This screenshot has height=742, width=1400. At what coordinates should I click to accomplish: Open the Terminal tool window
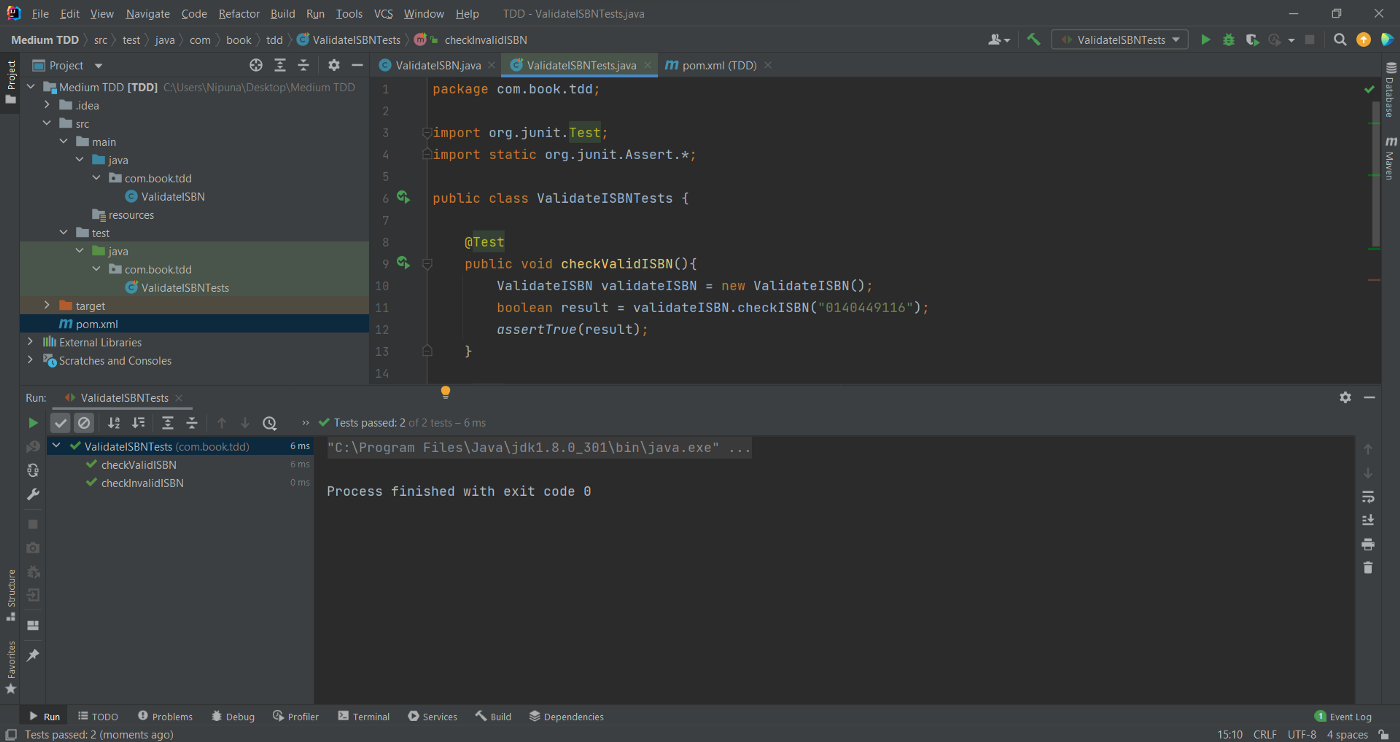[364, 716]
